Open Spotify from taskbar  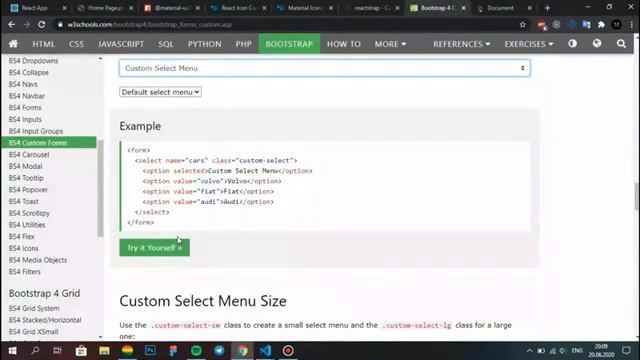[x=196, y=351]
